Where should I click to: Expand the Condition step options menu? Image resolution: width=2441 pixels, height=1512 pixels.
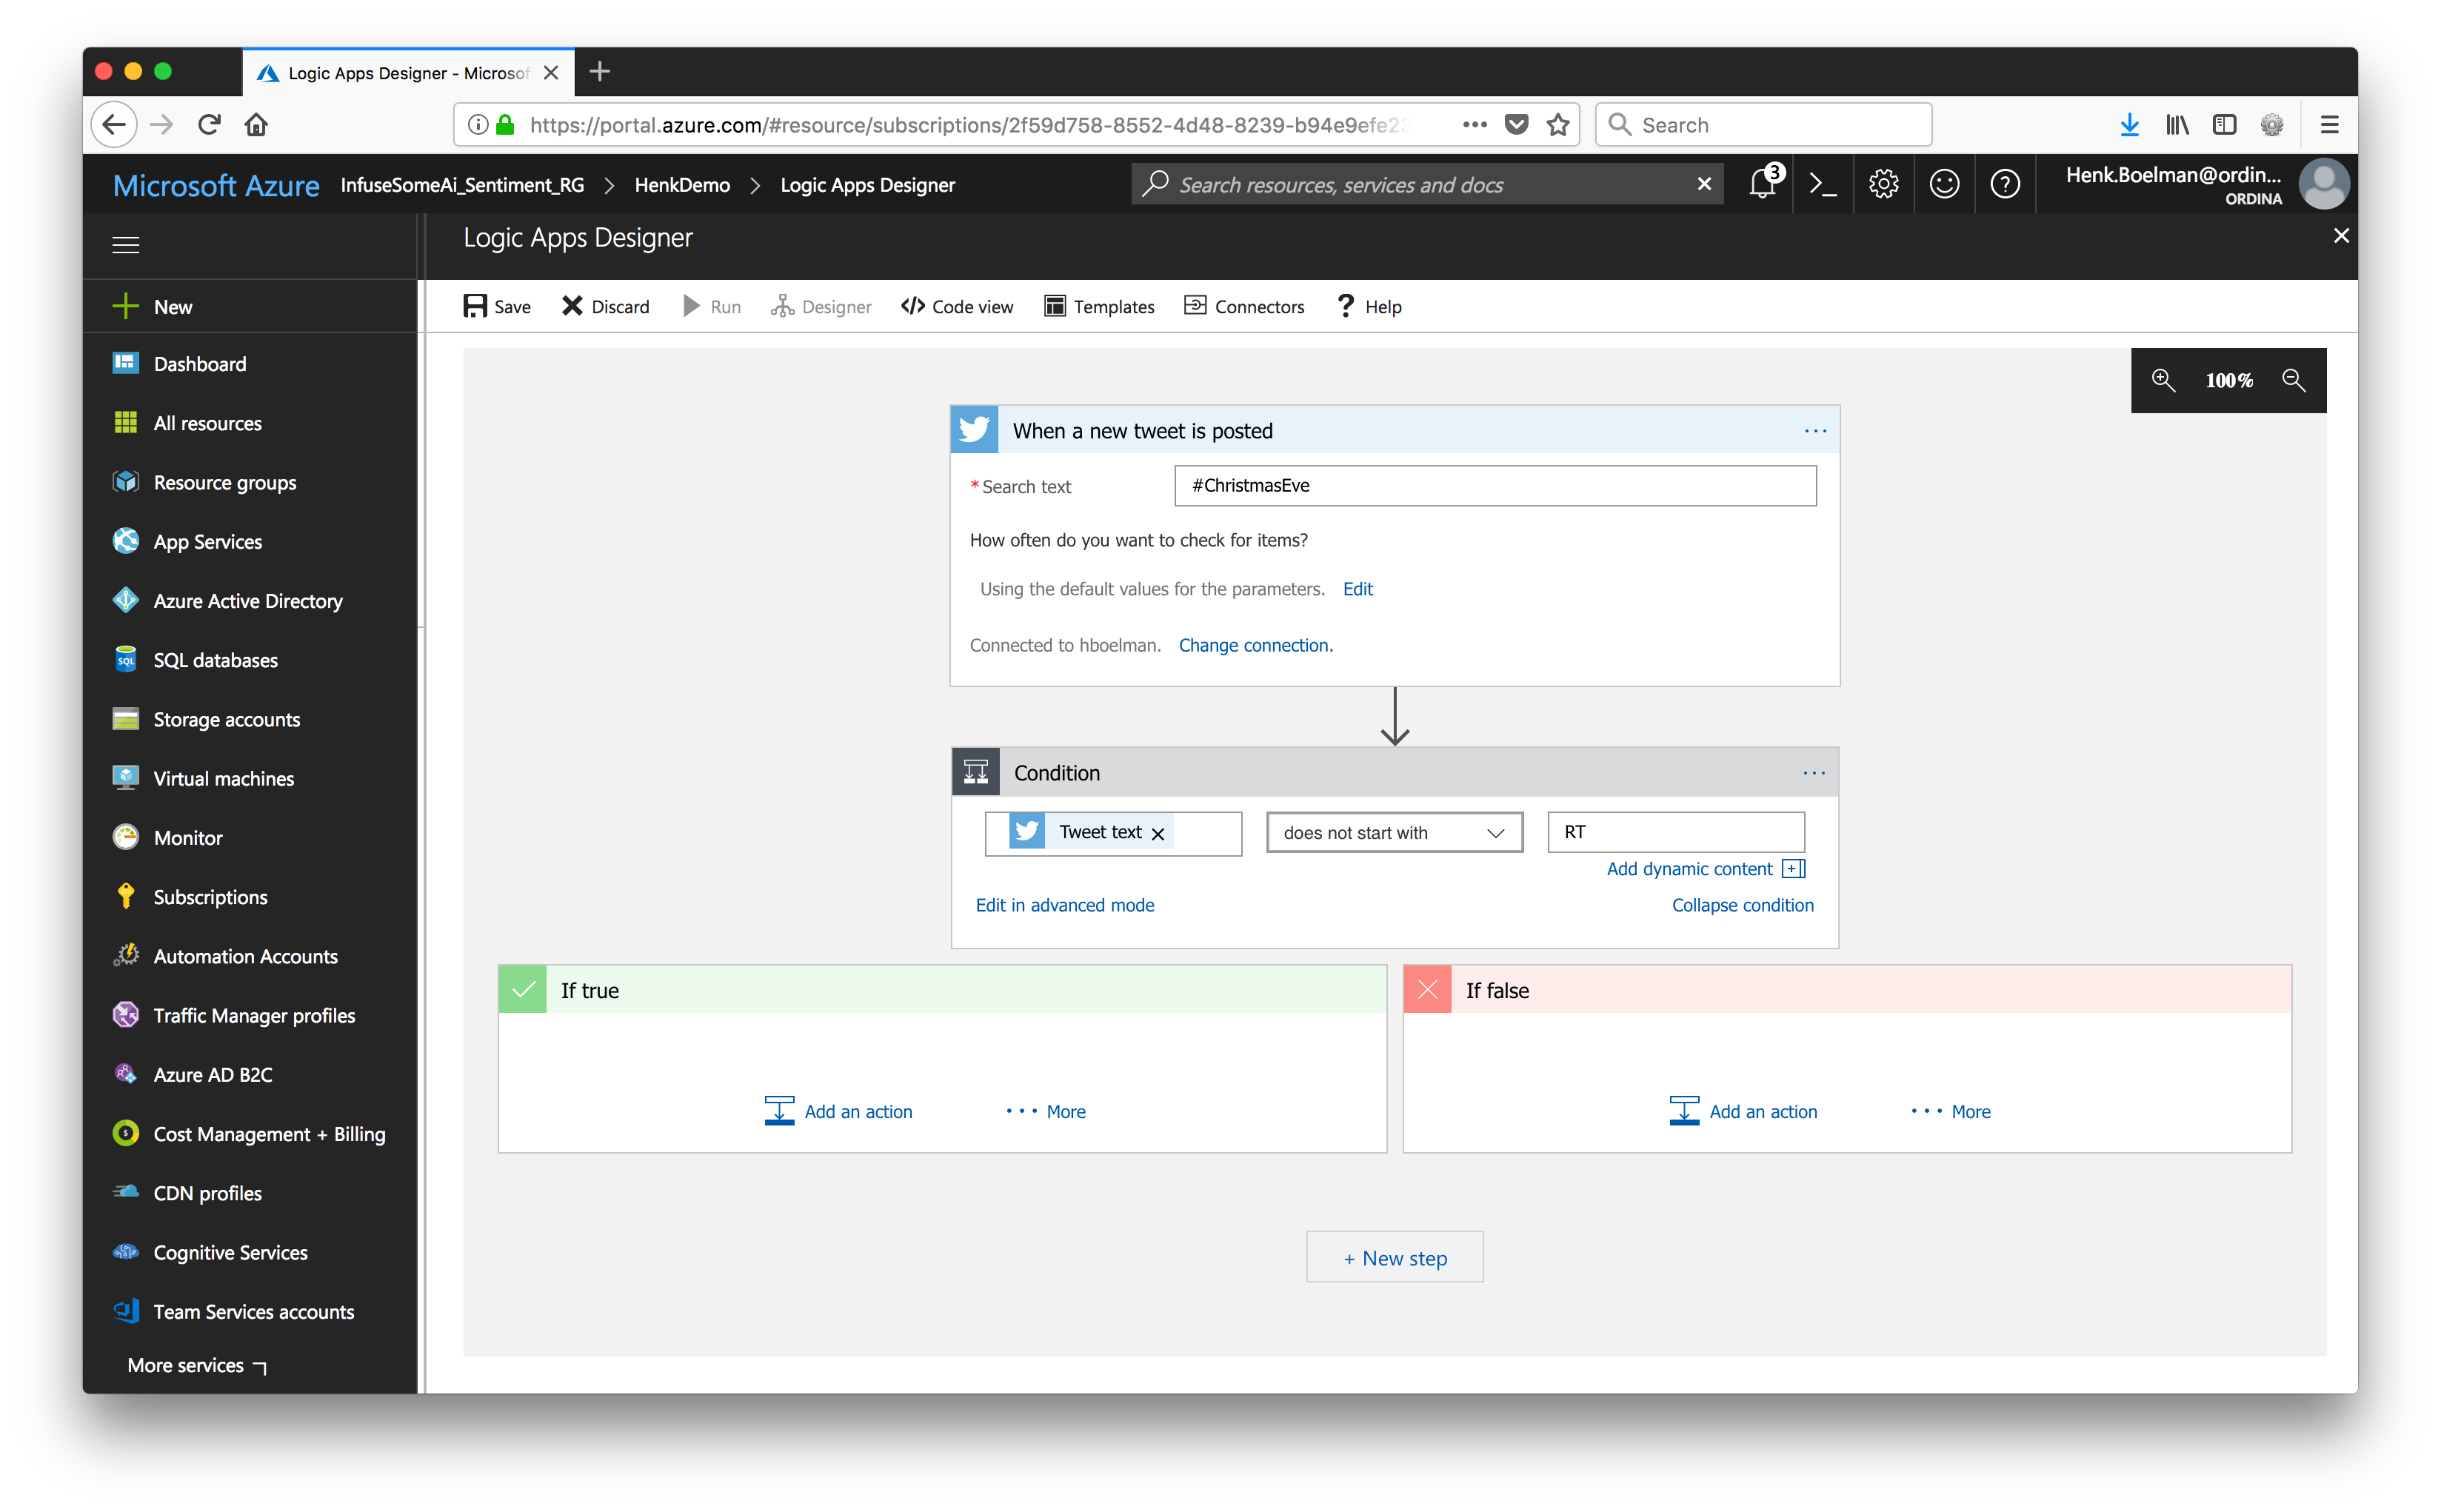coord(1813,772)
